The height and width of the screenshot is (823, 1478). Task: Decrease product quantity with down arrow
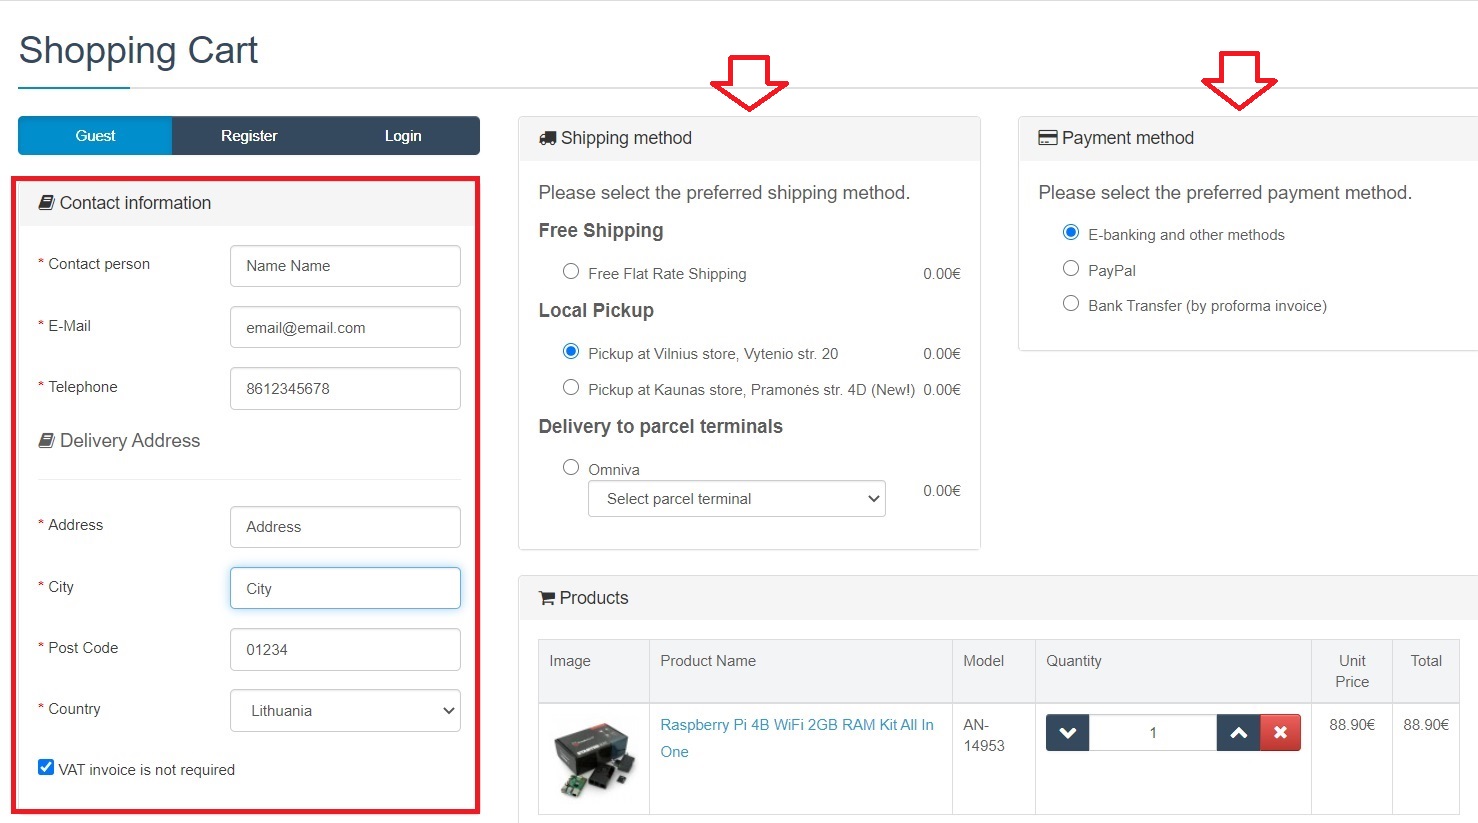pos(1067,733)
